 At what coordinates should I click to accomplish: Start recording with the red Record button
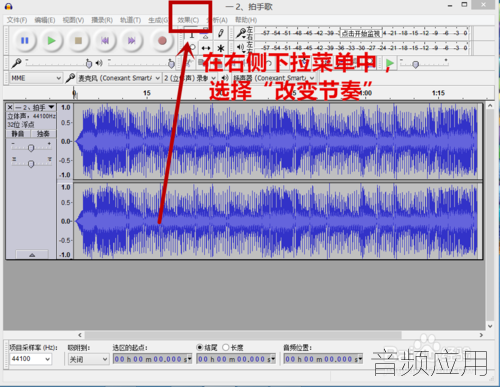162,41
